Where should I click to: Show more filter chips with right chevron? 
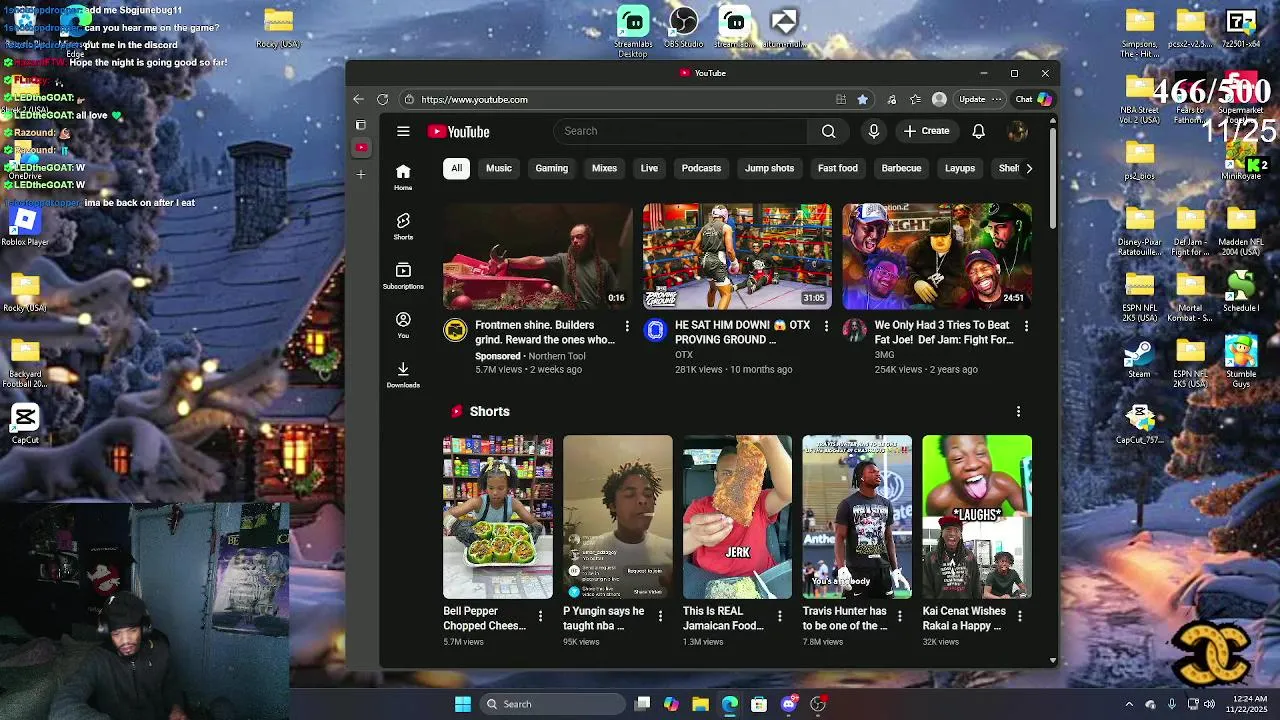[1029, 168]
